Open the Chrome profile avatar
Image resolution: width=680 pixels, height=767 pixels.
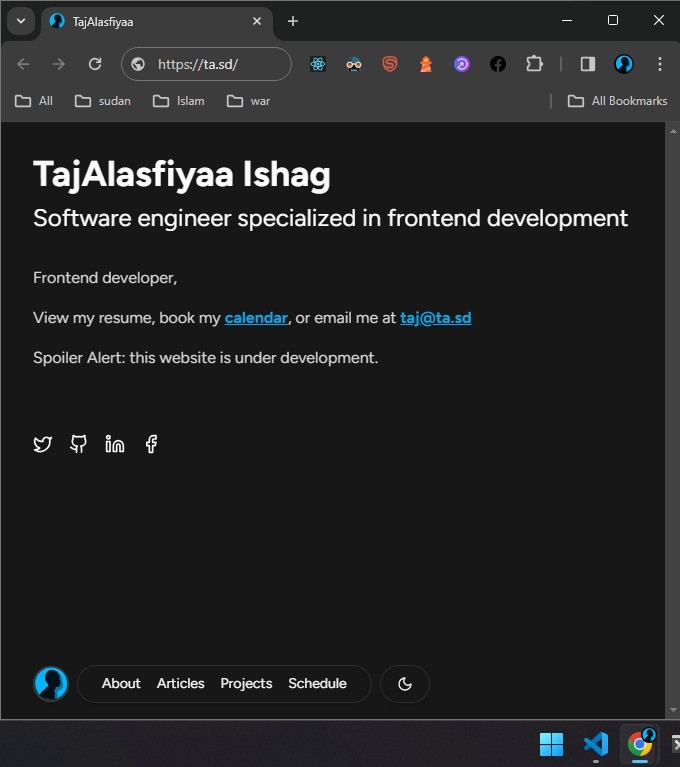(624, 64)
